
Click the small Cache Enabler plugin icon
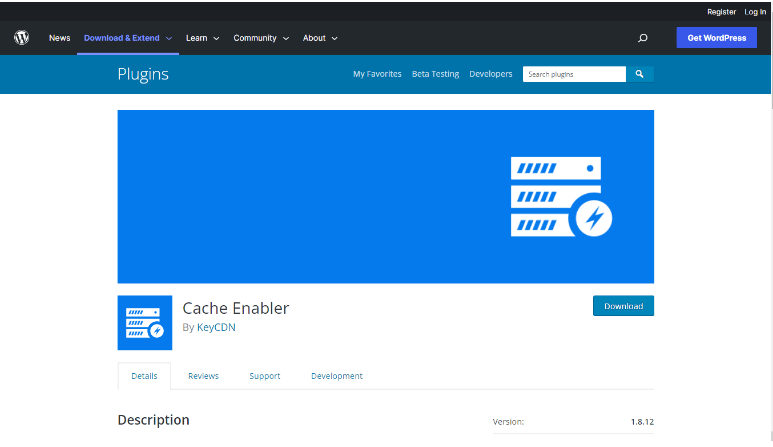(145, 323)
